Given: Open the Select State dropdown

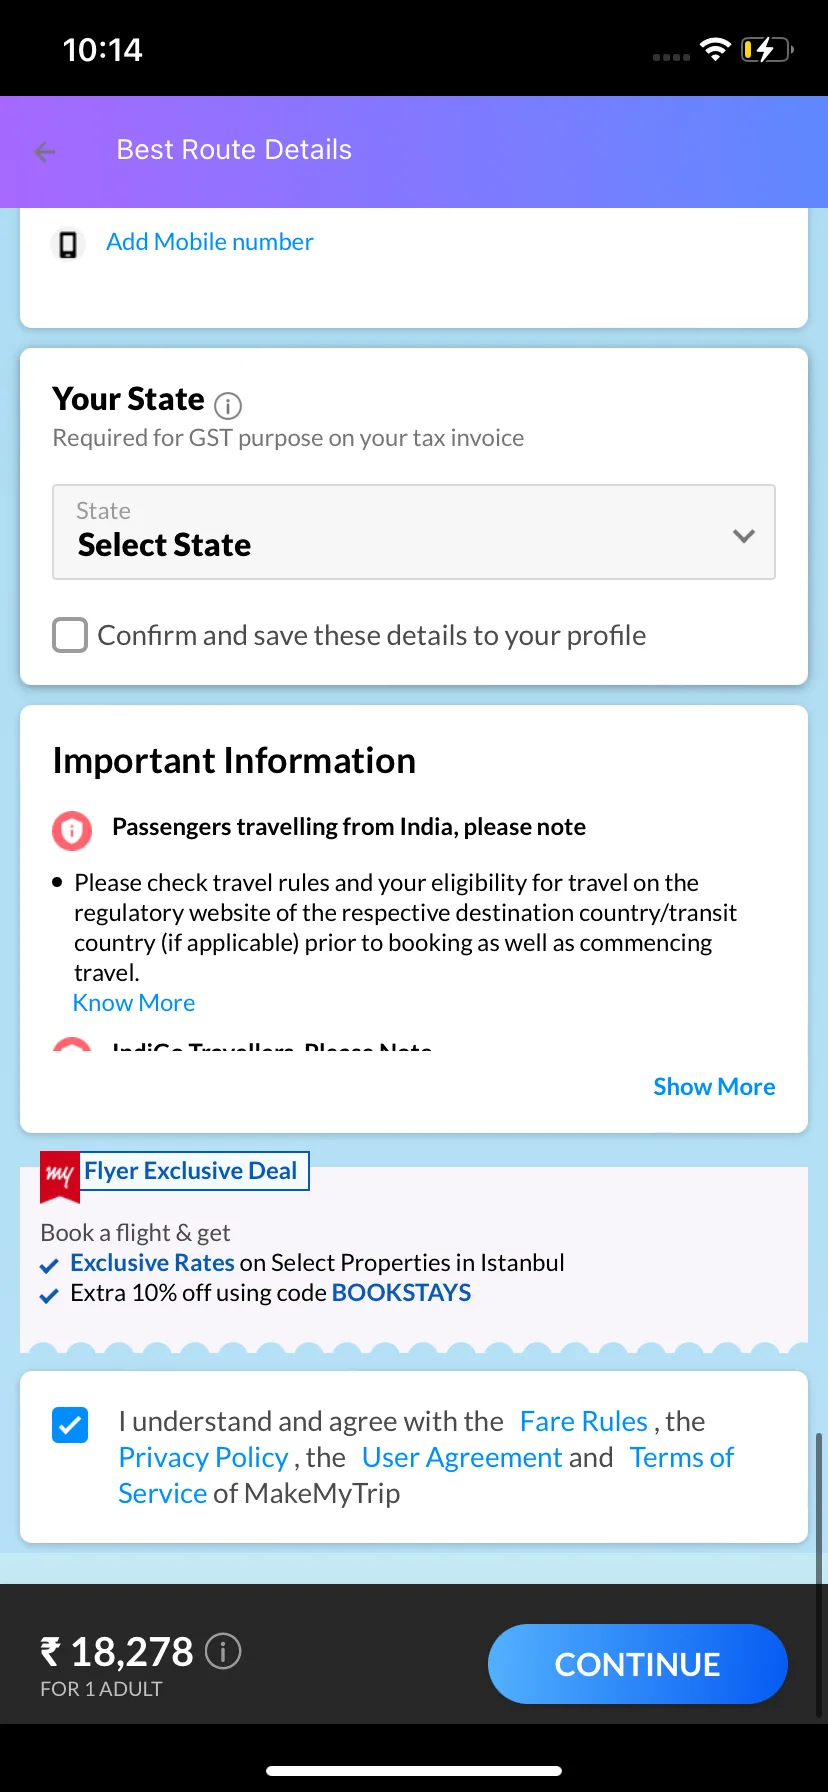Looking at the screenshot, I should click(x=414, y=532).
